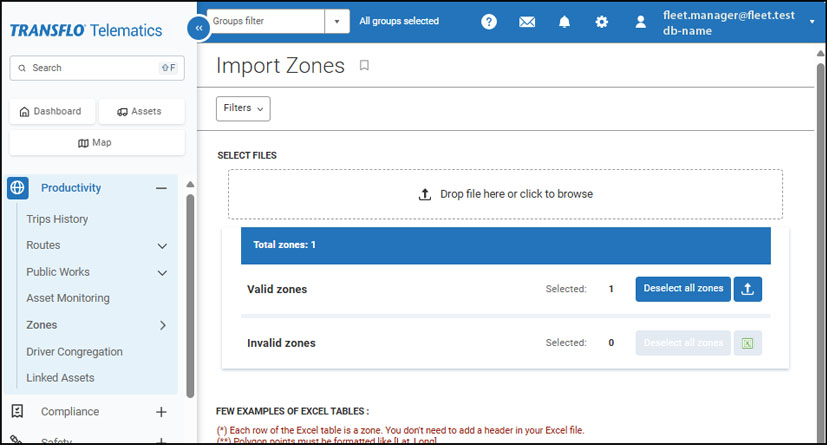Go to the Dashboard button
The width and height of the screenshot is (827, 445).
click(51, 111)
